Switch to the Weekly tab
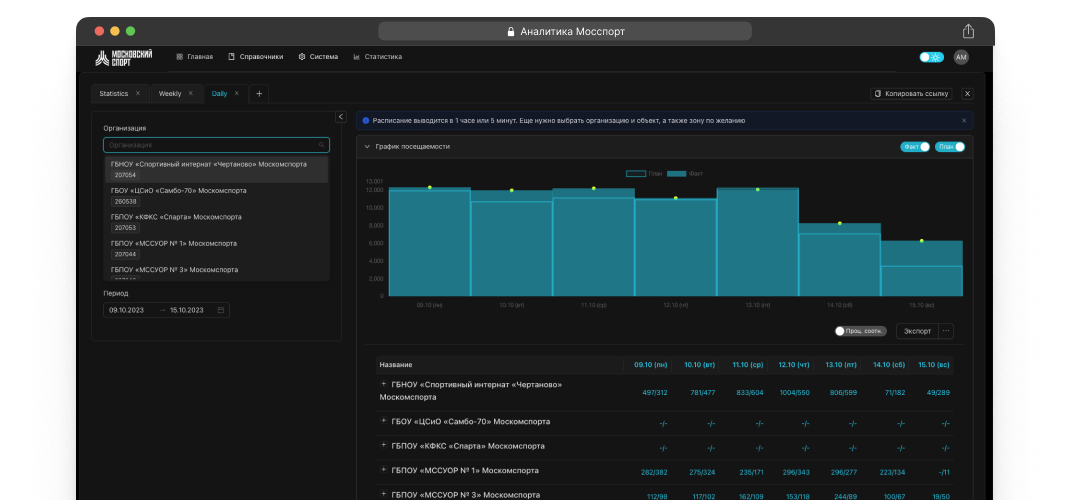The height and width of the screenshot is (500, 1070). (x=170, y=93)
